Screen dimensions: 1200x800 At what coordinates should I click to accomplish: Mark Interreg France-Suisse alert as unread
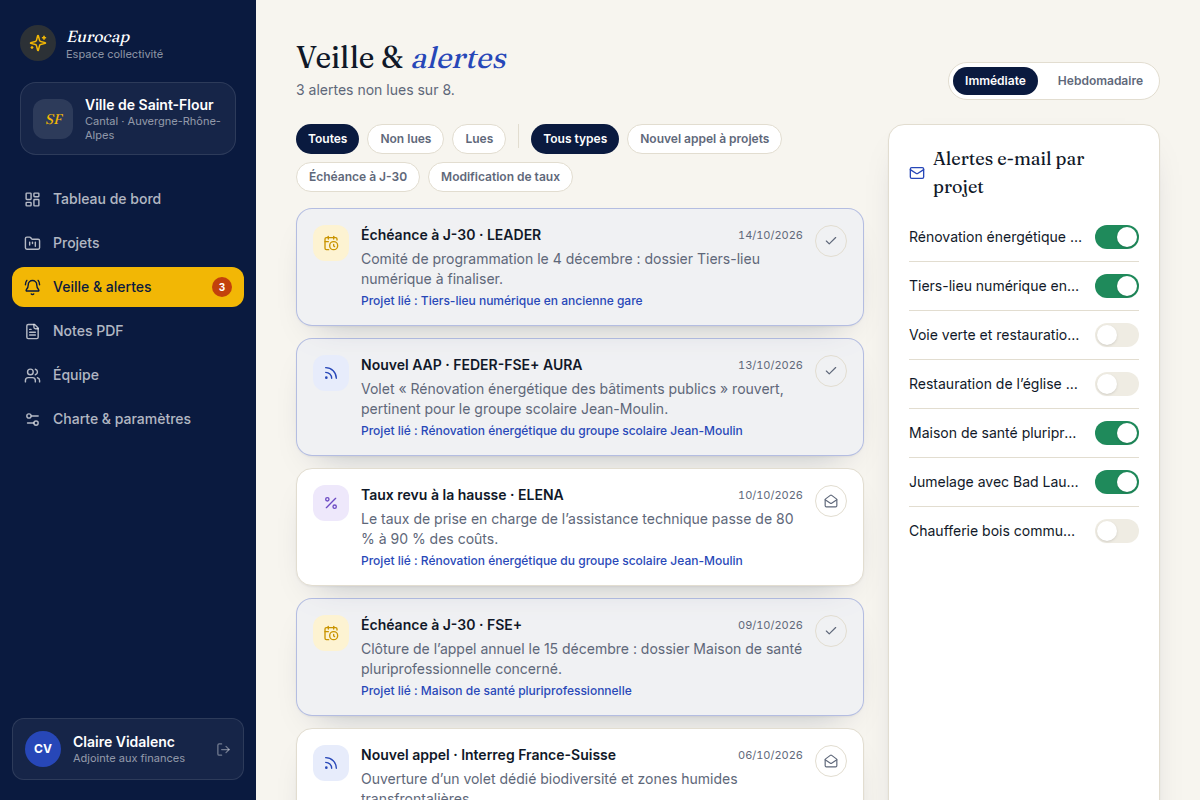(831, 761)
